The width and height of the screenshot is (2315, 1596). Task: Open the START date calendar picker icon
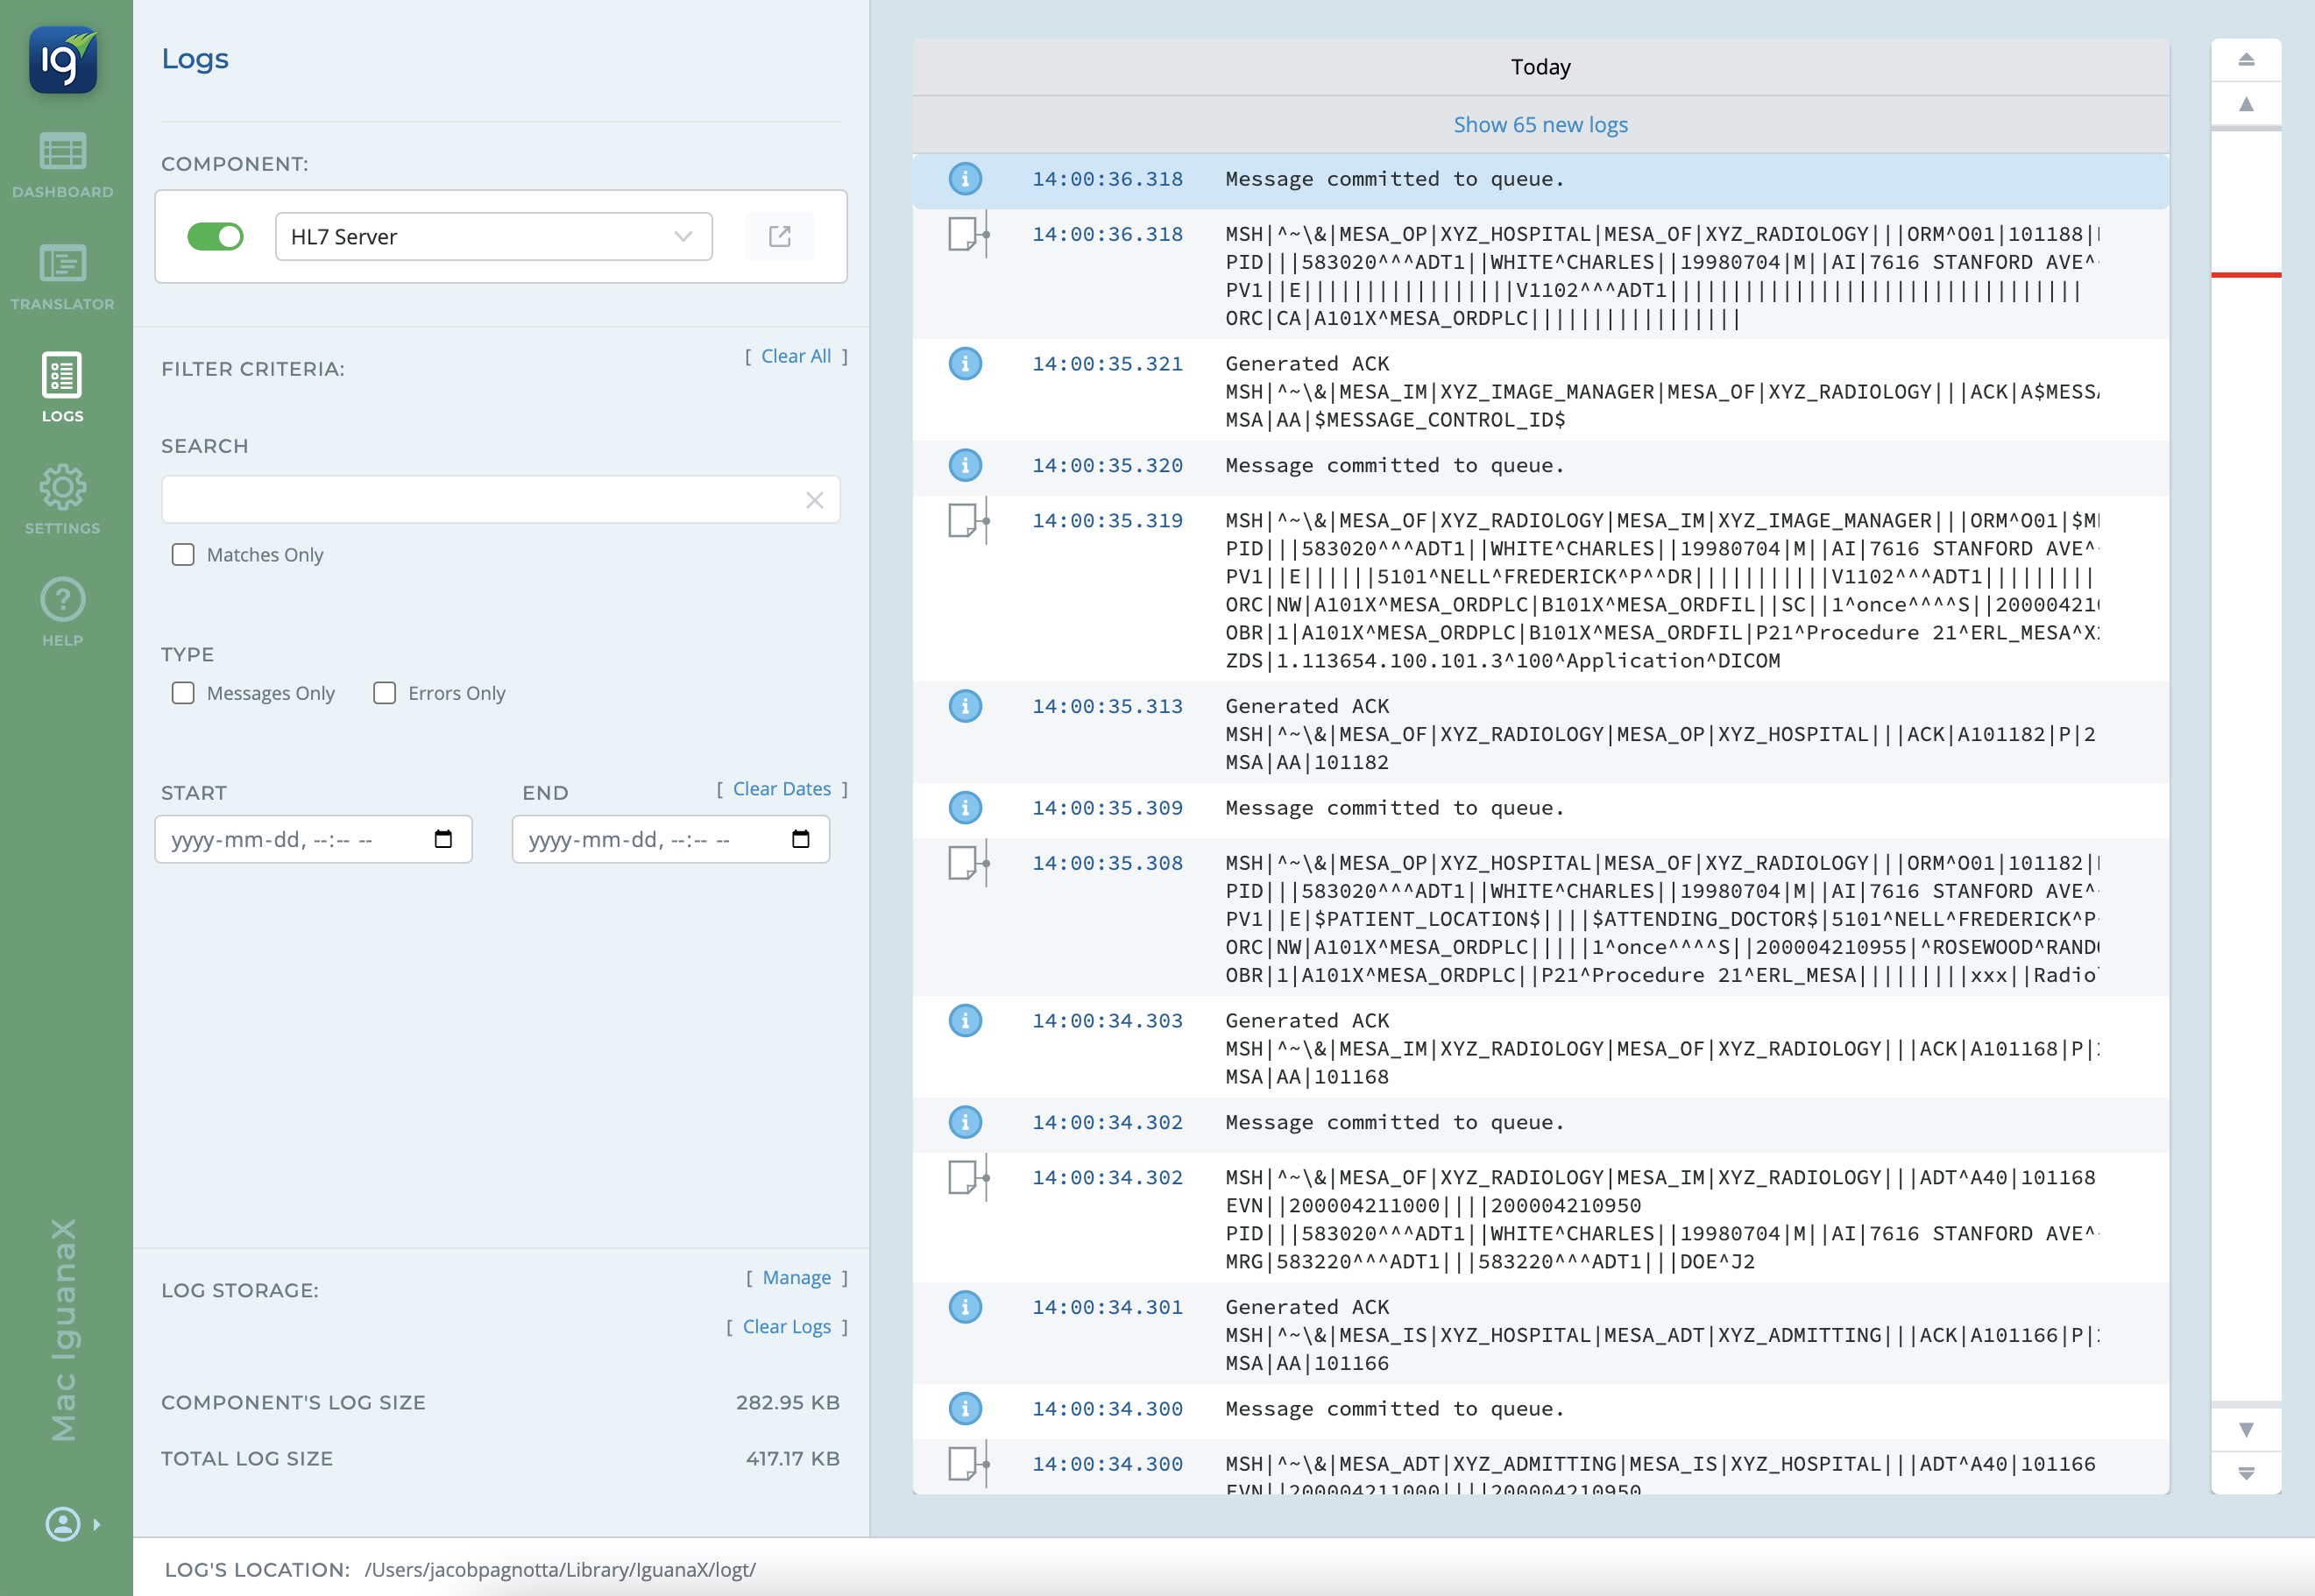pyautogui.click(x=444, y=839)
